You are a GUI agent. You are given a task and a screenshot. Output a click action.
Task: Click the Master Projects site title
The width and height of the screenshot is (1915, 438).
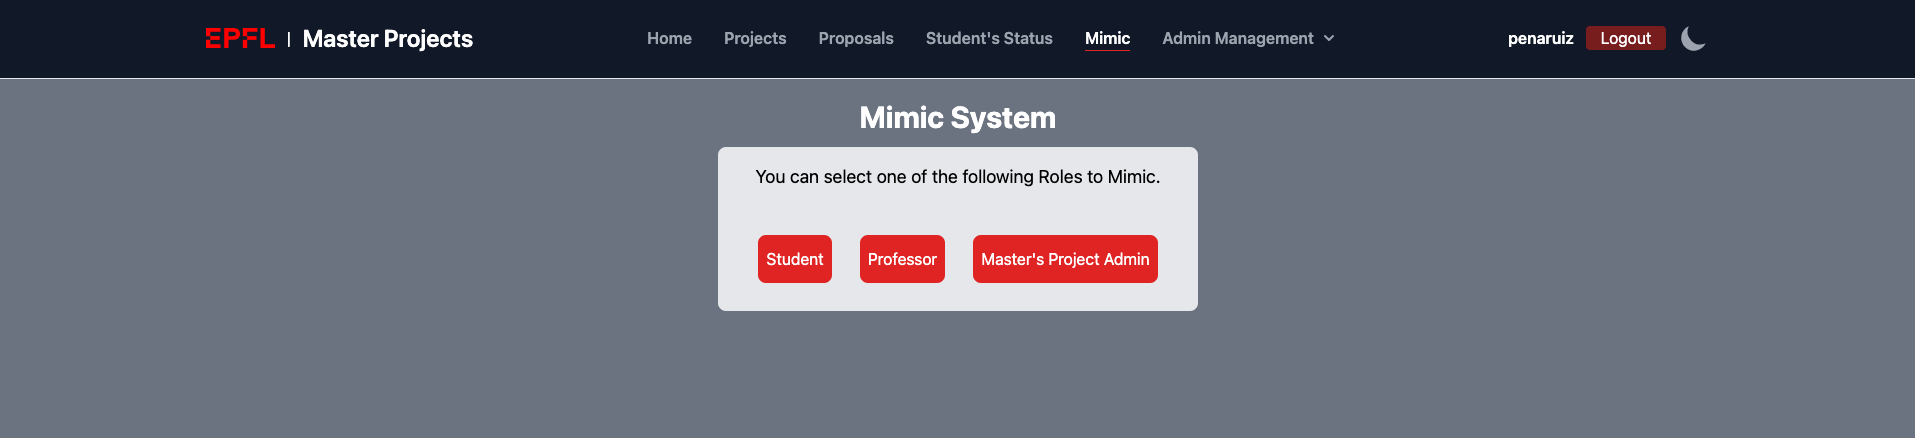pyautogui.click(x=388, y=38)
